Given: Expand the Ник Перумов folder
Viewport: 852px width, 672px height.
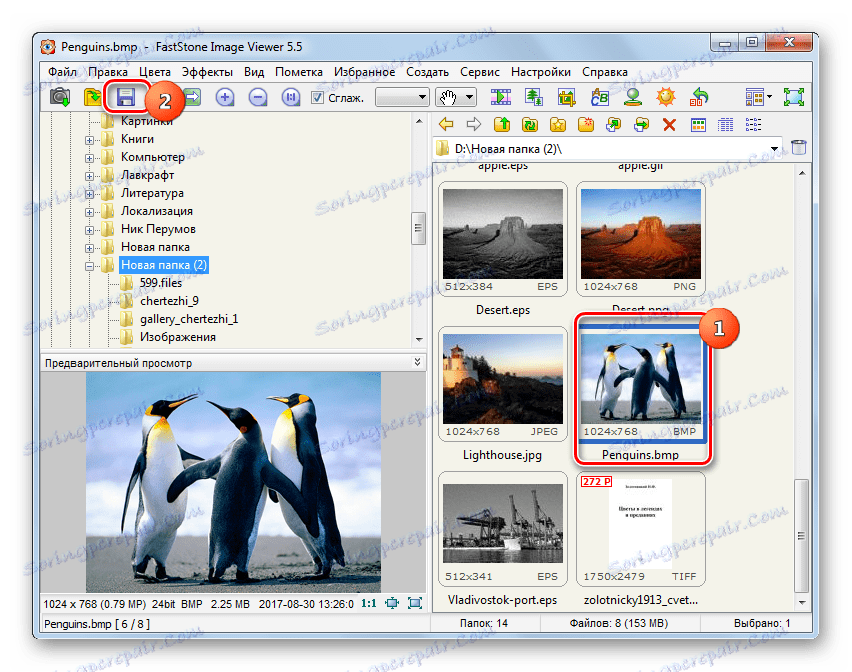Looking at the screenshot, I should (x=89, y=230).
